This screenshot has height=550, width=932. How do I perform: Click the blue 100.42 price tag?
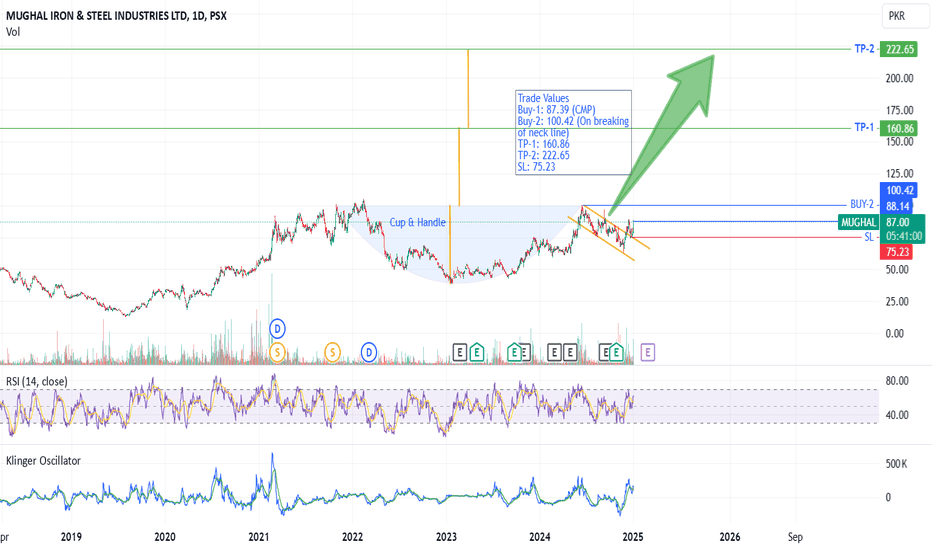900,190
